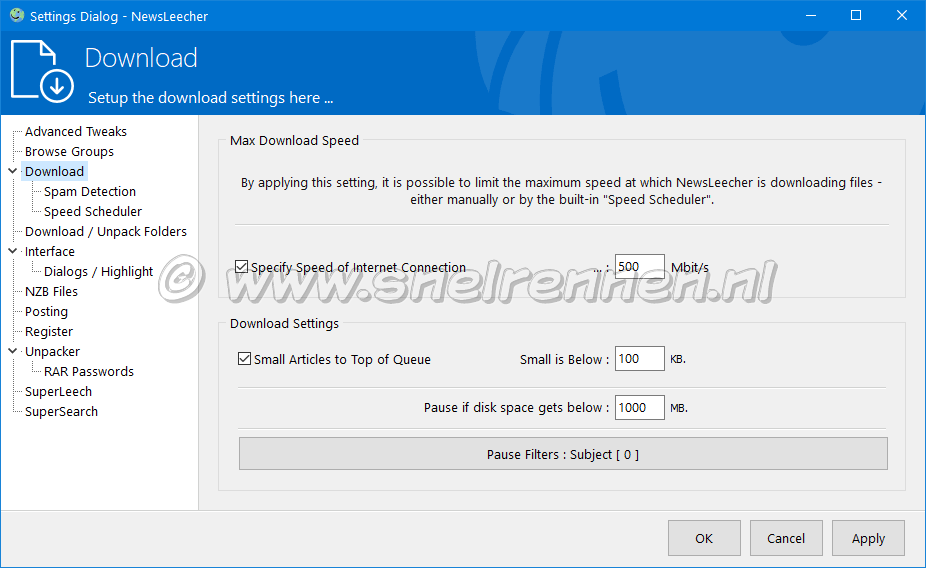Screen dimensions: 926x568
Task: Select Unpacker settings page
Action: pos(52,352)
